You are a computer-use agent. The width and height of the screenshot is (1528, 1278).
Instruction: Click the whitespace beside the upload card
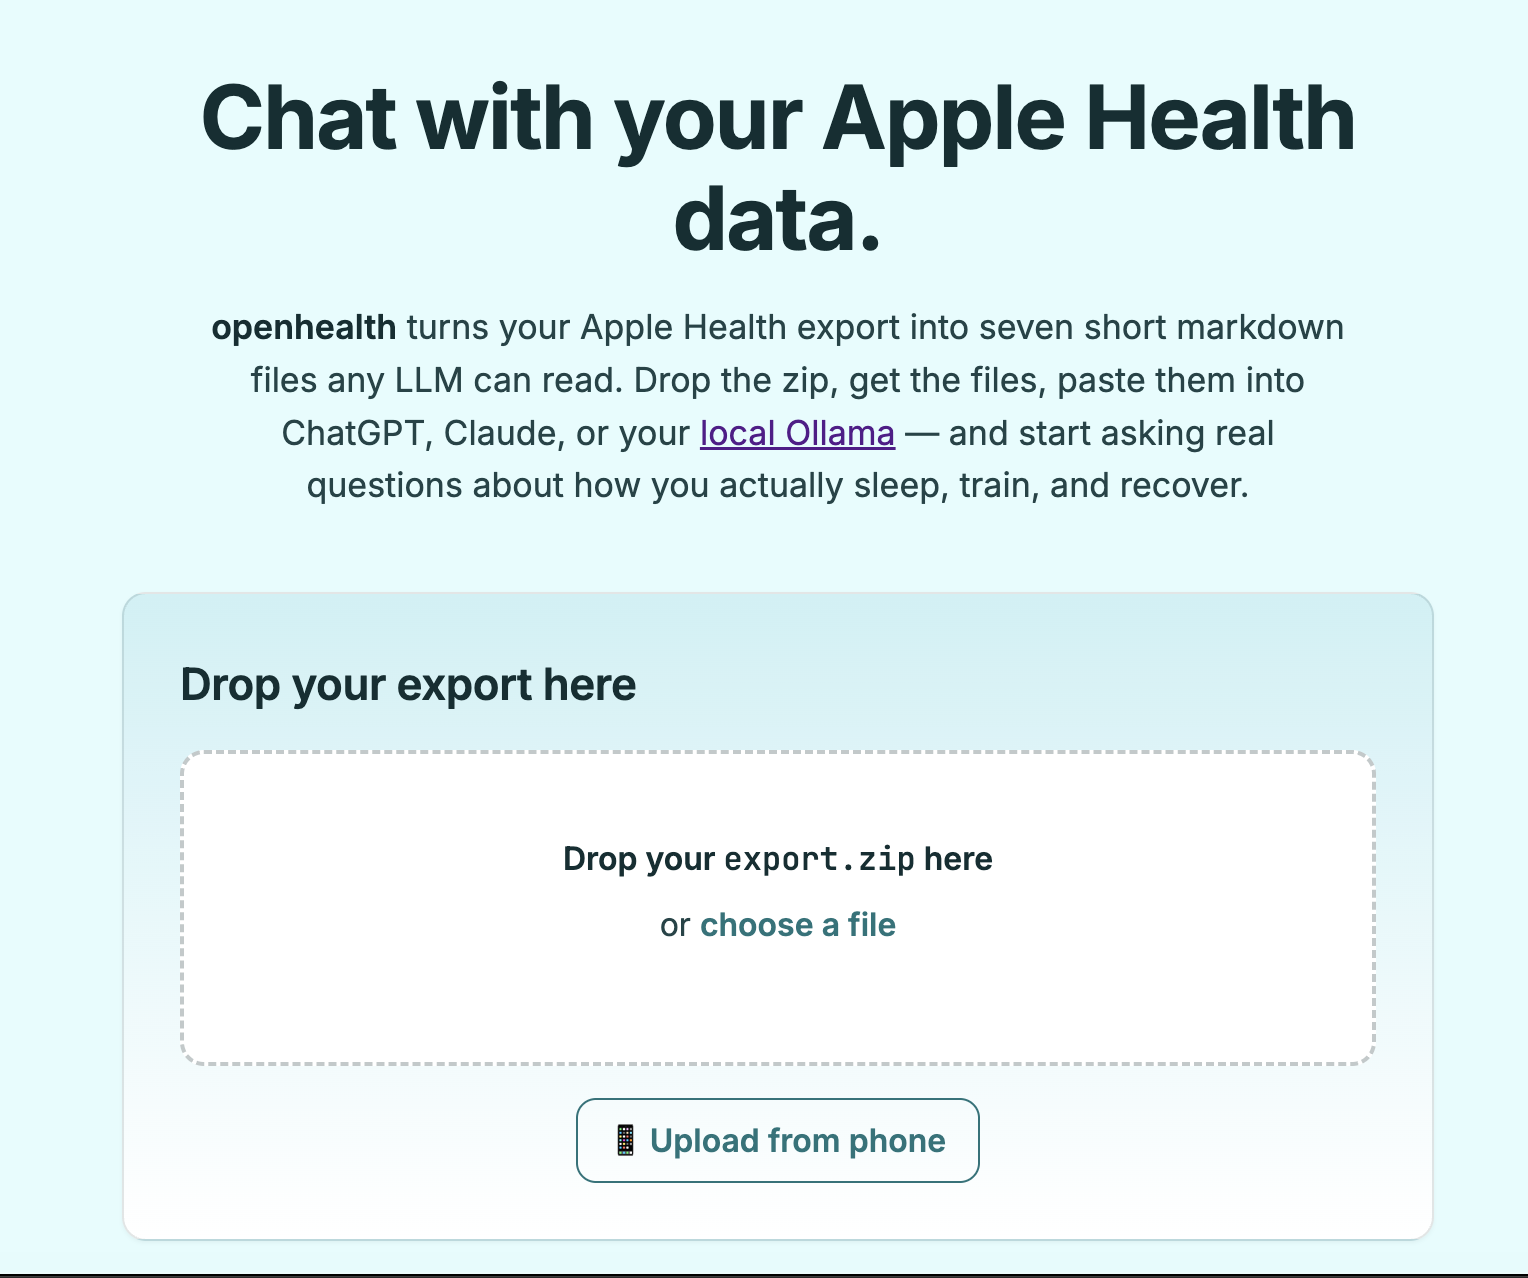[60, 900]
